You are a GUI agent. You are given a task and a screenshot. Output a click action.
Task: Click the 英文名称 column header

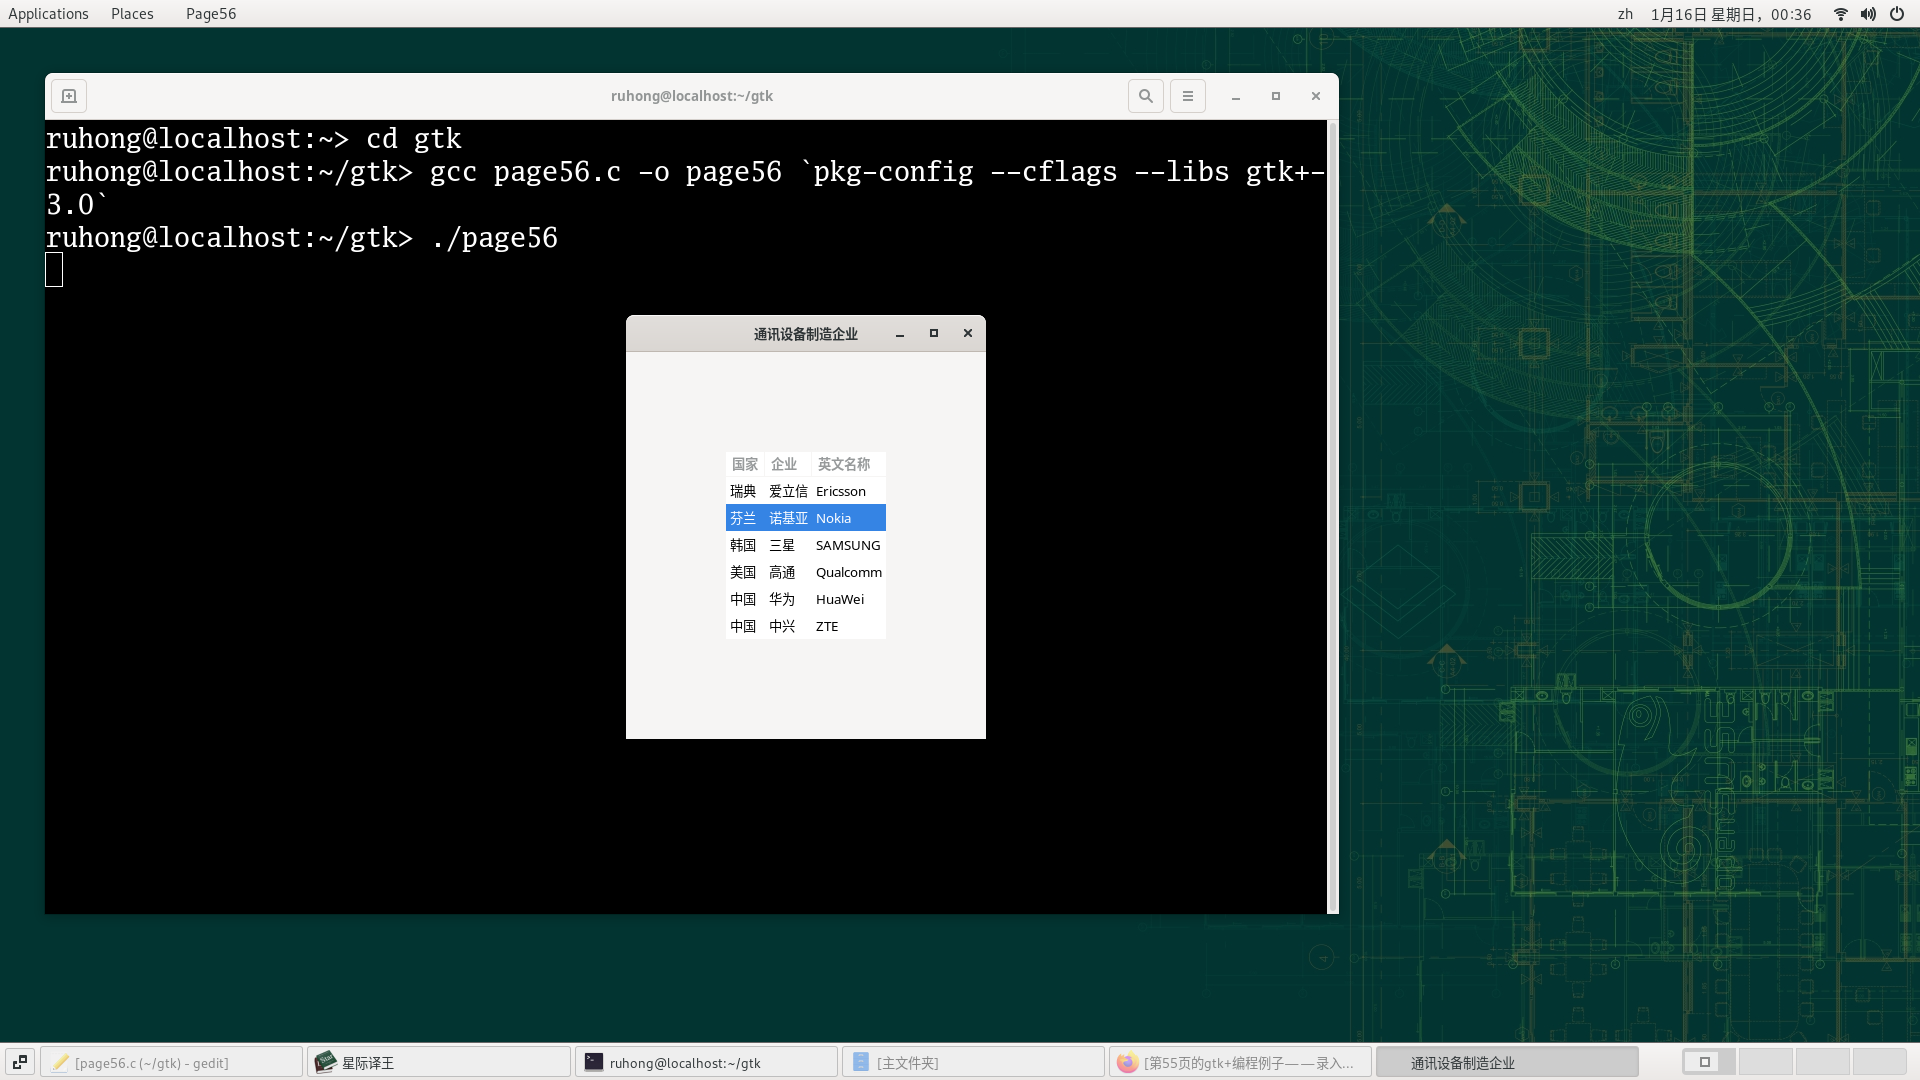coord(845,464)
